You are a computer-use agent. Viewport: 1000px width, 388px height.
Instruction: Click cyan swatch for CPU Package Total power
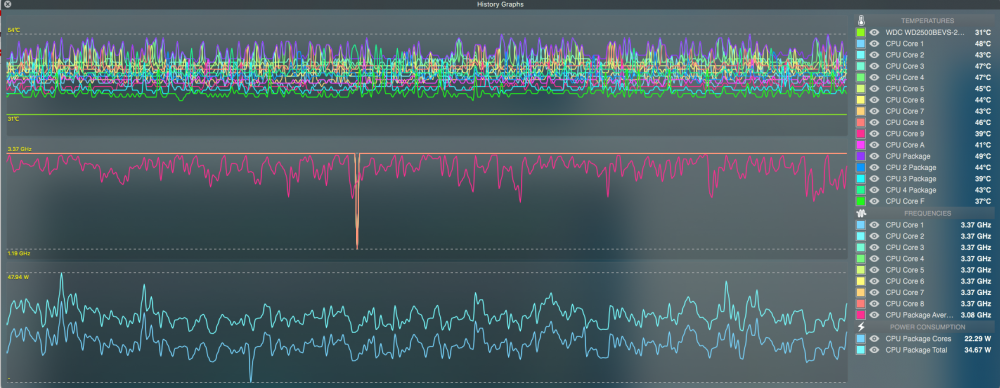point(861,350)
